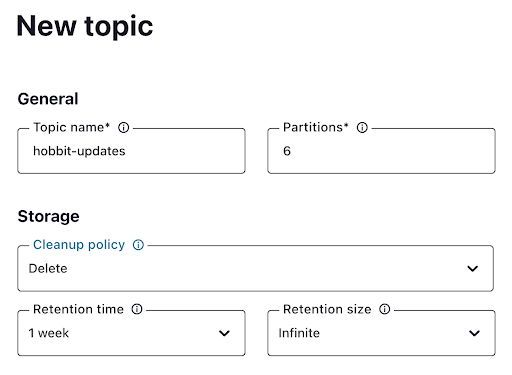
Task: Open the Cleanup policy dropdown showing Delete
Action: coord(256,269)
